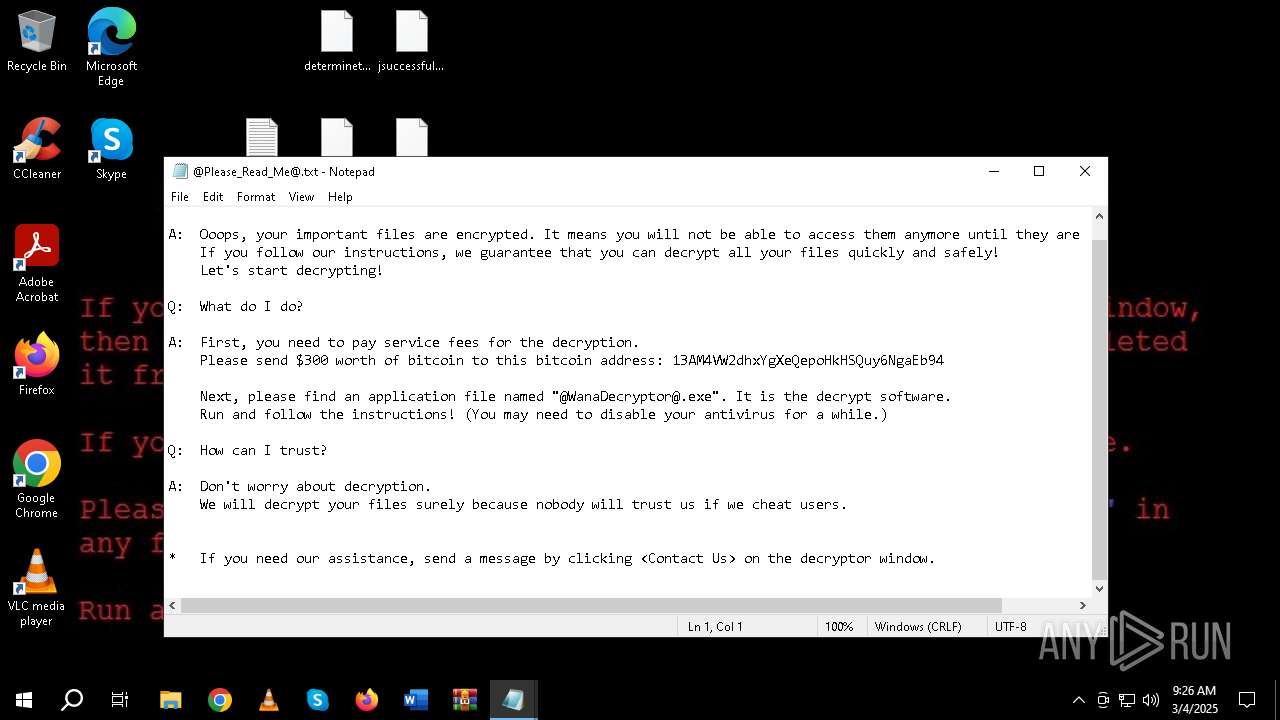Click the vertical scrollbar down arrow

1099,589
